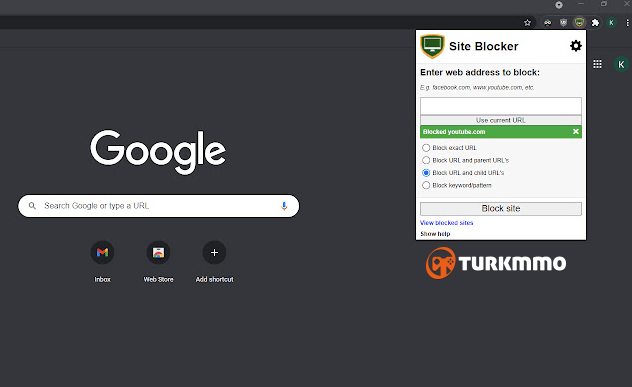Screen dimensions: 632x387
Task: Open Chrome three-dot menu
Action: (x=627, y=23)
